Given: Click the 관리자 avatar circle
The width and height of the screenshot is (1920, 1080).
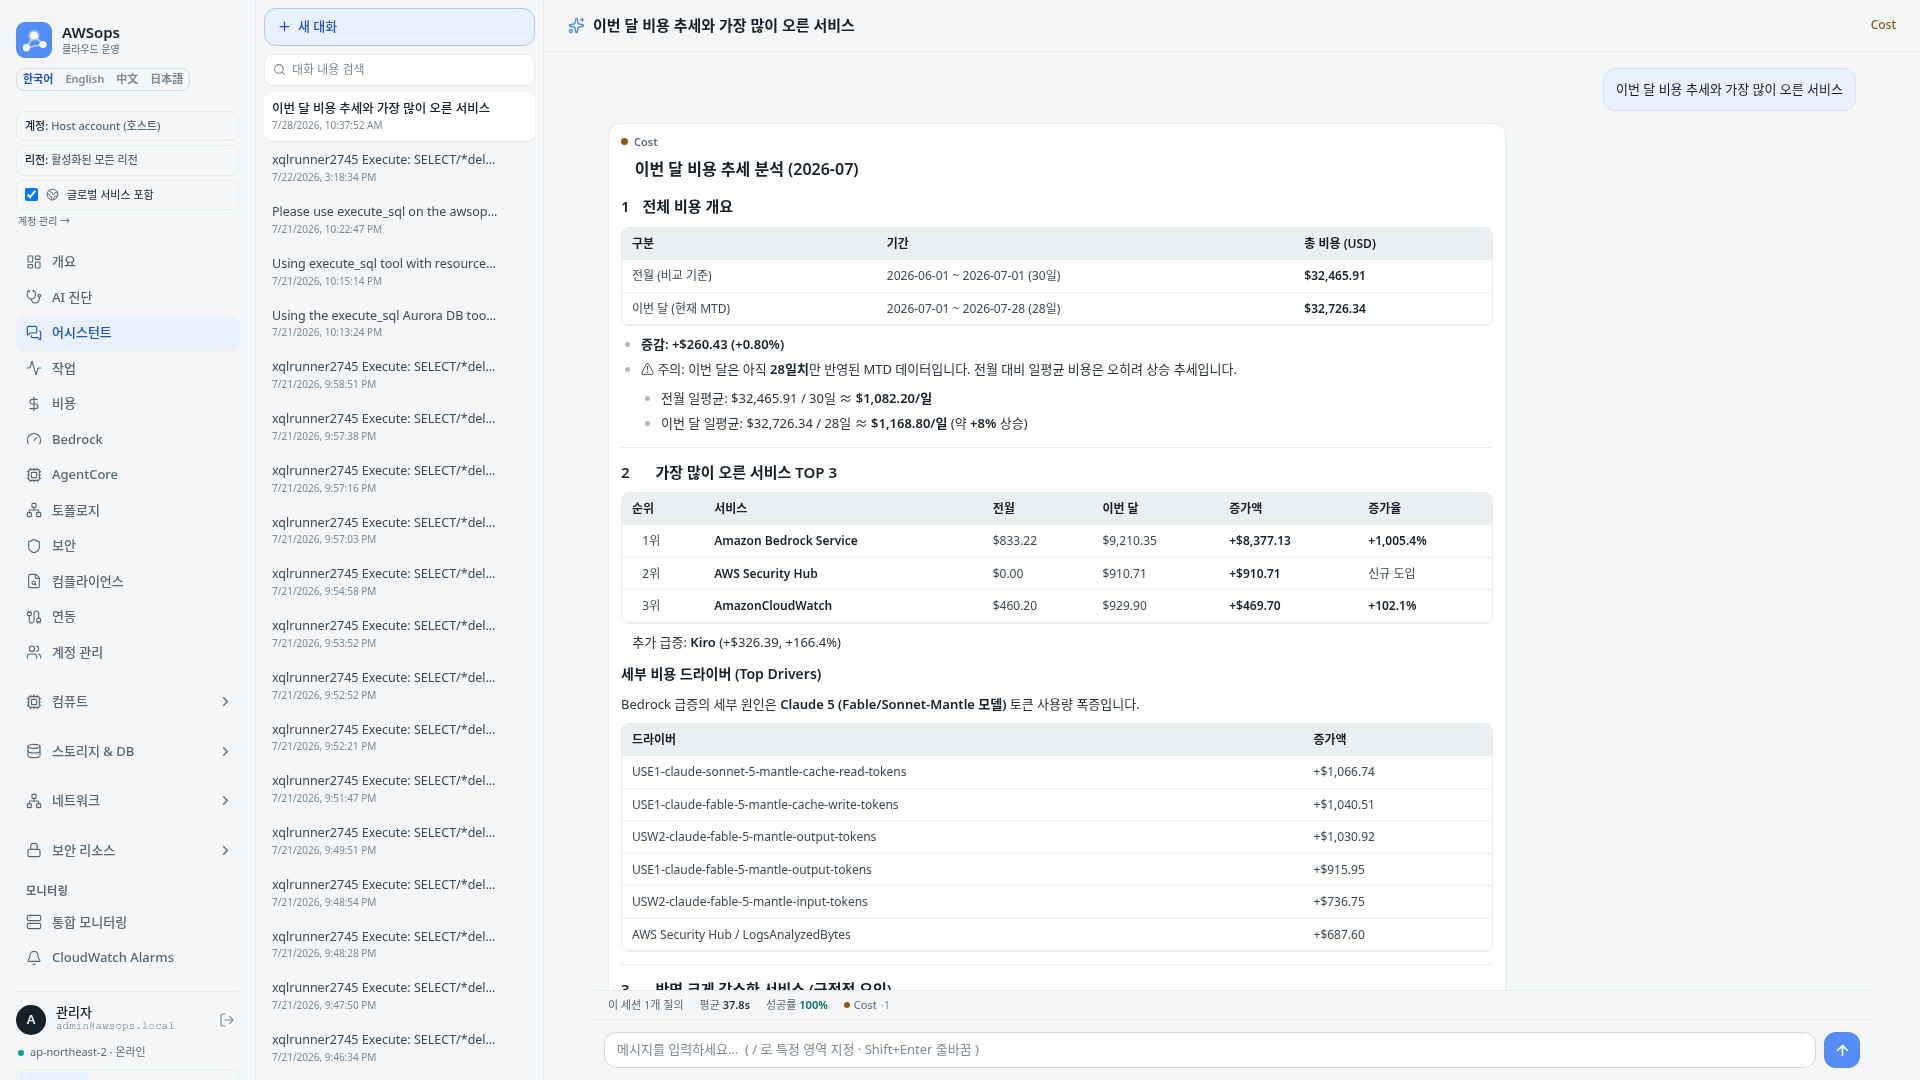Looking at the screenshot, I should (x=31, y=1020).
